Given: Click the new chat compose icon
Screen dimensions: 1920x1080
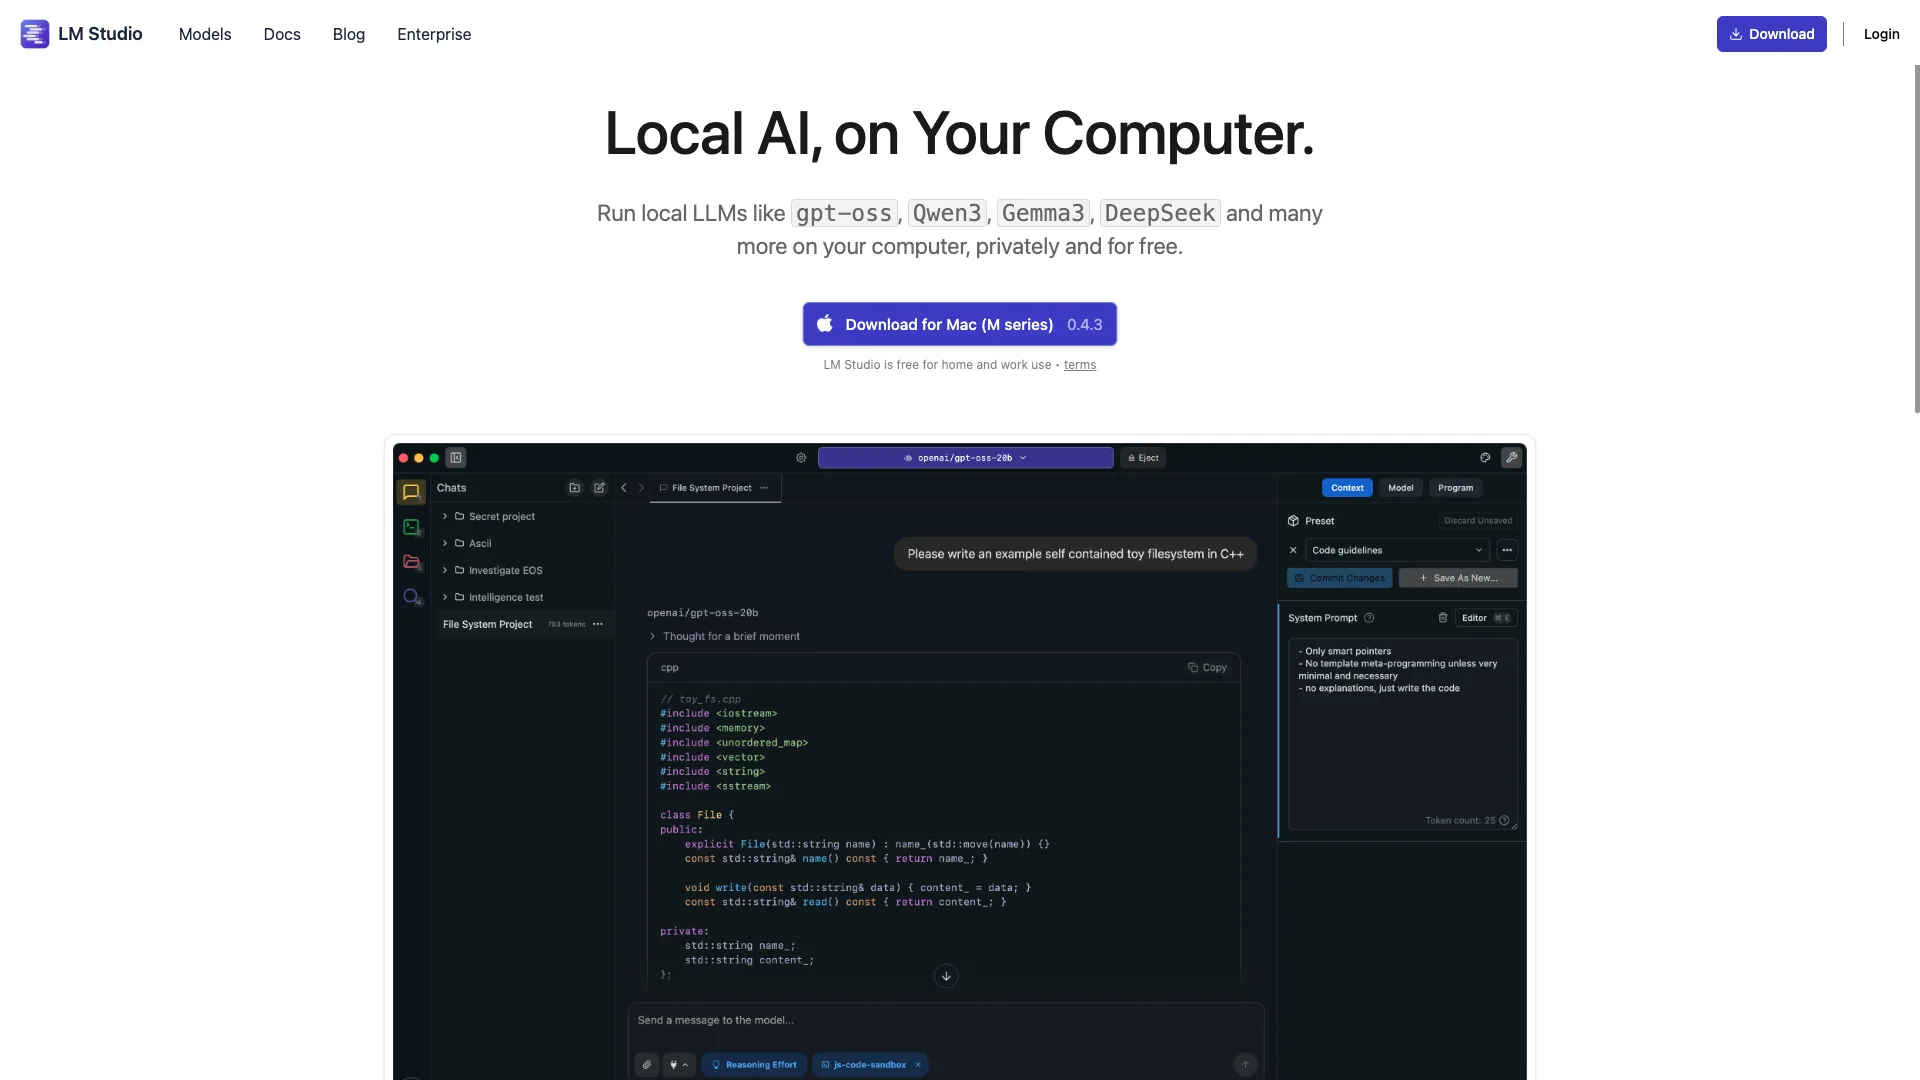Looking at the screenshot, I should tap(599, 488).
